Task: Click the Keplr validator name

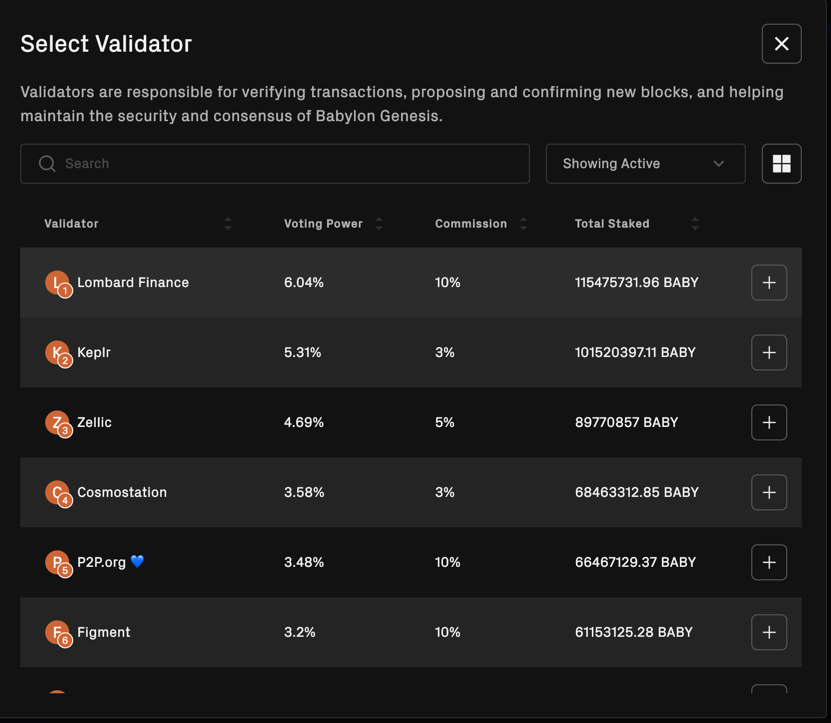Action: [x=94, y=353]
